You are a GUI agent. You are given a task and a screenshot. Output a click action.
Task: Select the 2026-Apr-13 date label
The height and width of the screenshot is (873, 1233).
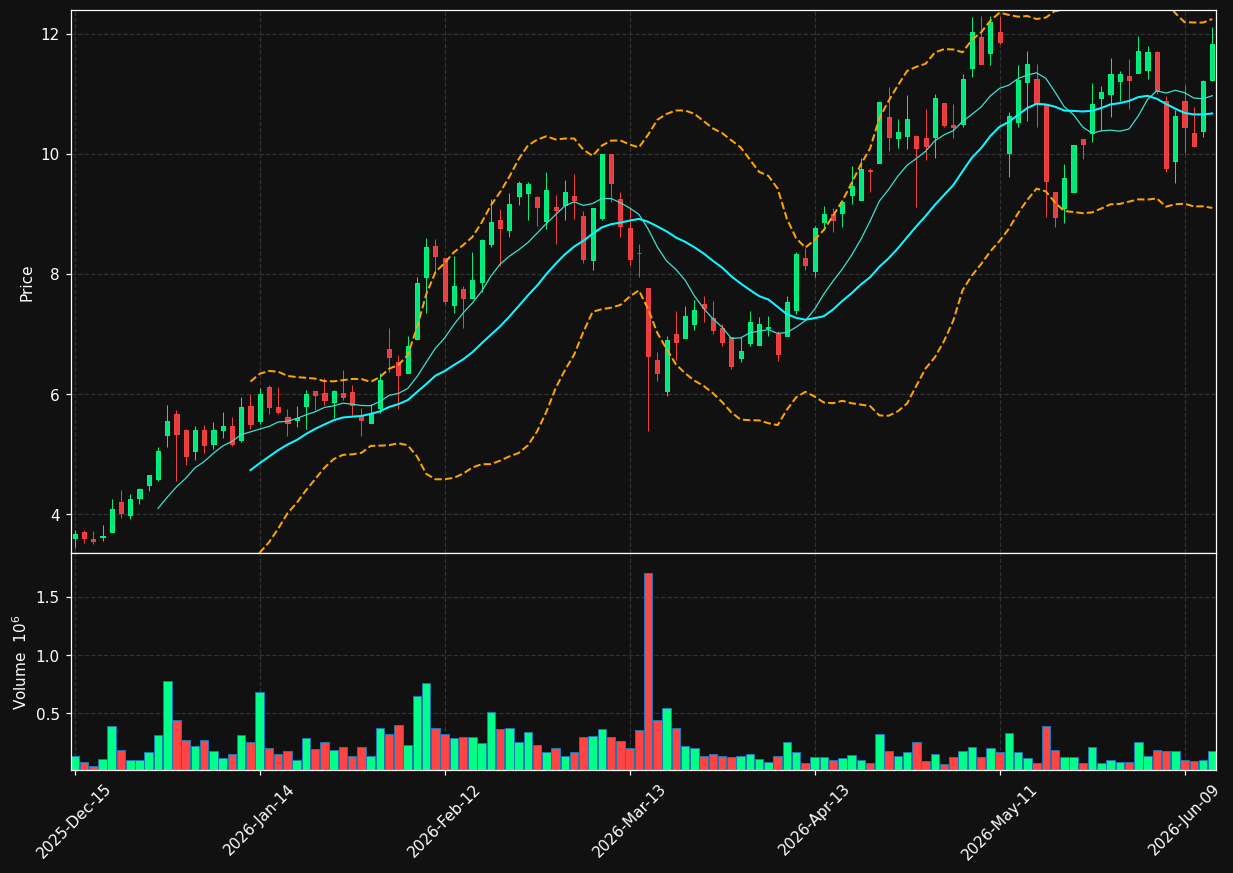[x=814, y=820]
